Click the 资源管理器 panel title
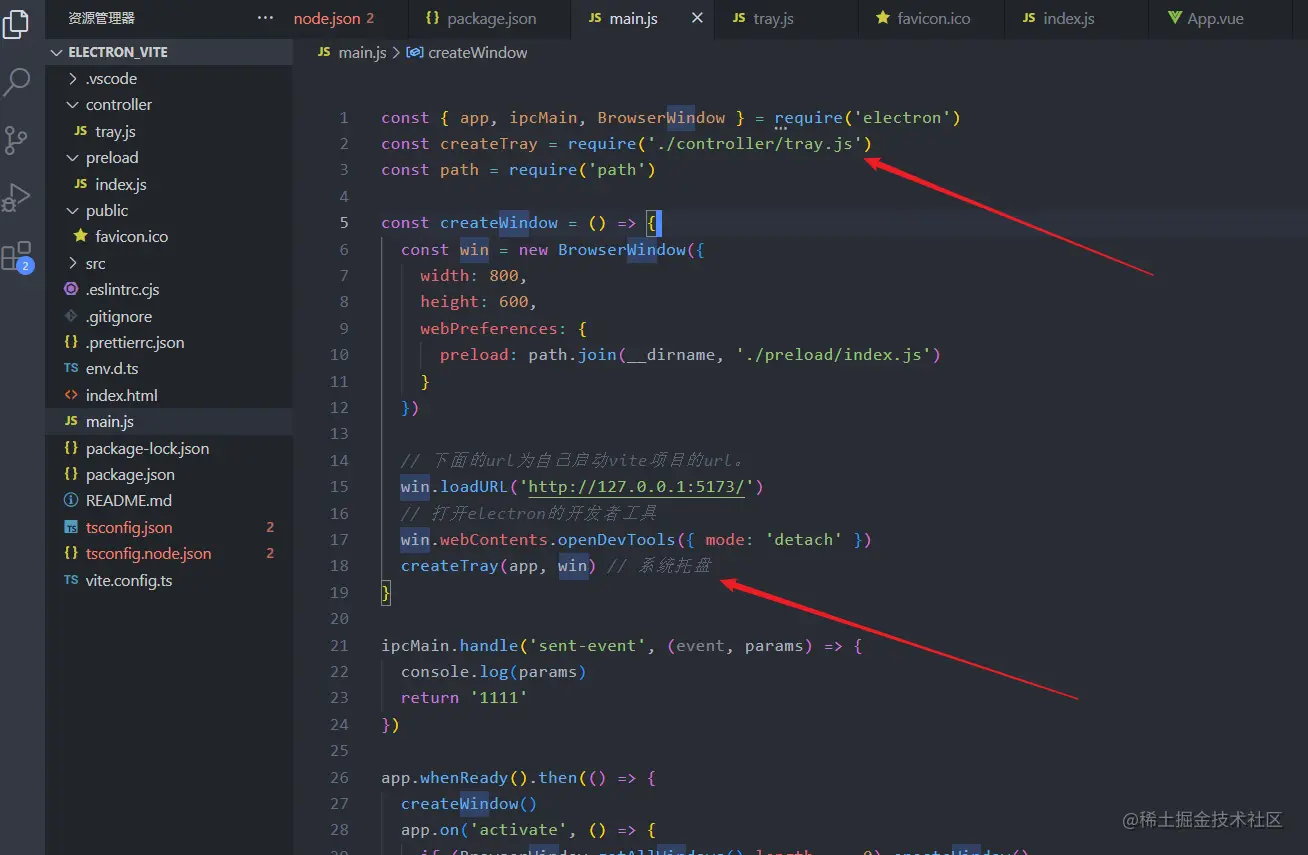The width and height of the screenshot is (1308, 855). pyautogui.click(x=101, y=18)
